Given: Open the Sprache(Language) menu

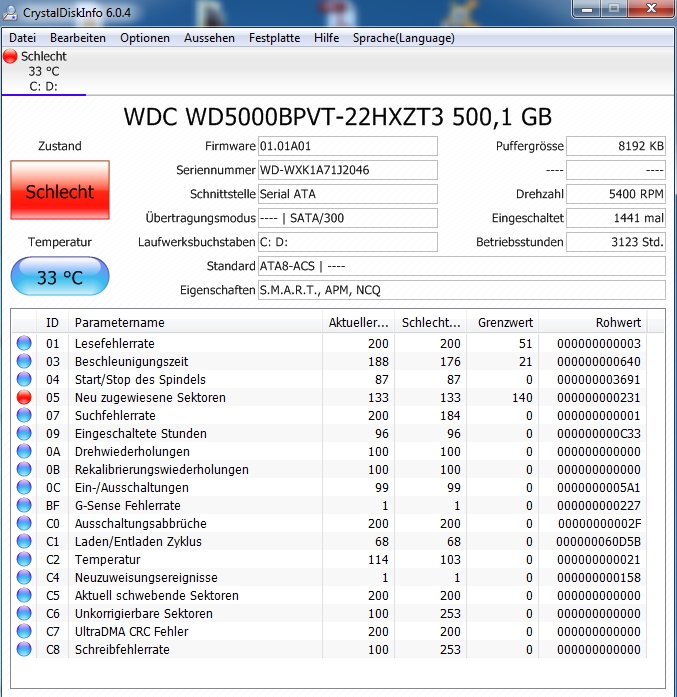Looking at the screenshot, I should coord(404,38).
